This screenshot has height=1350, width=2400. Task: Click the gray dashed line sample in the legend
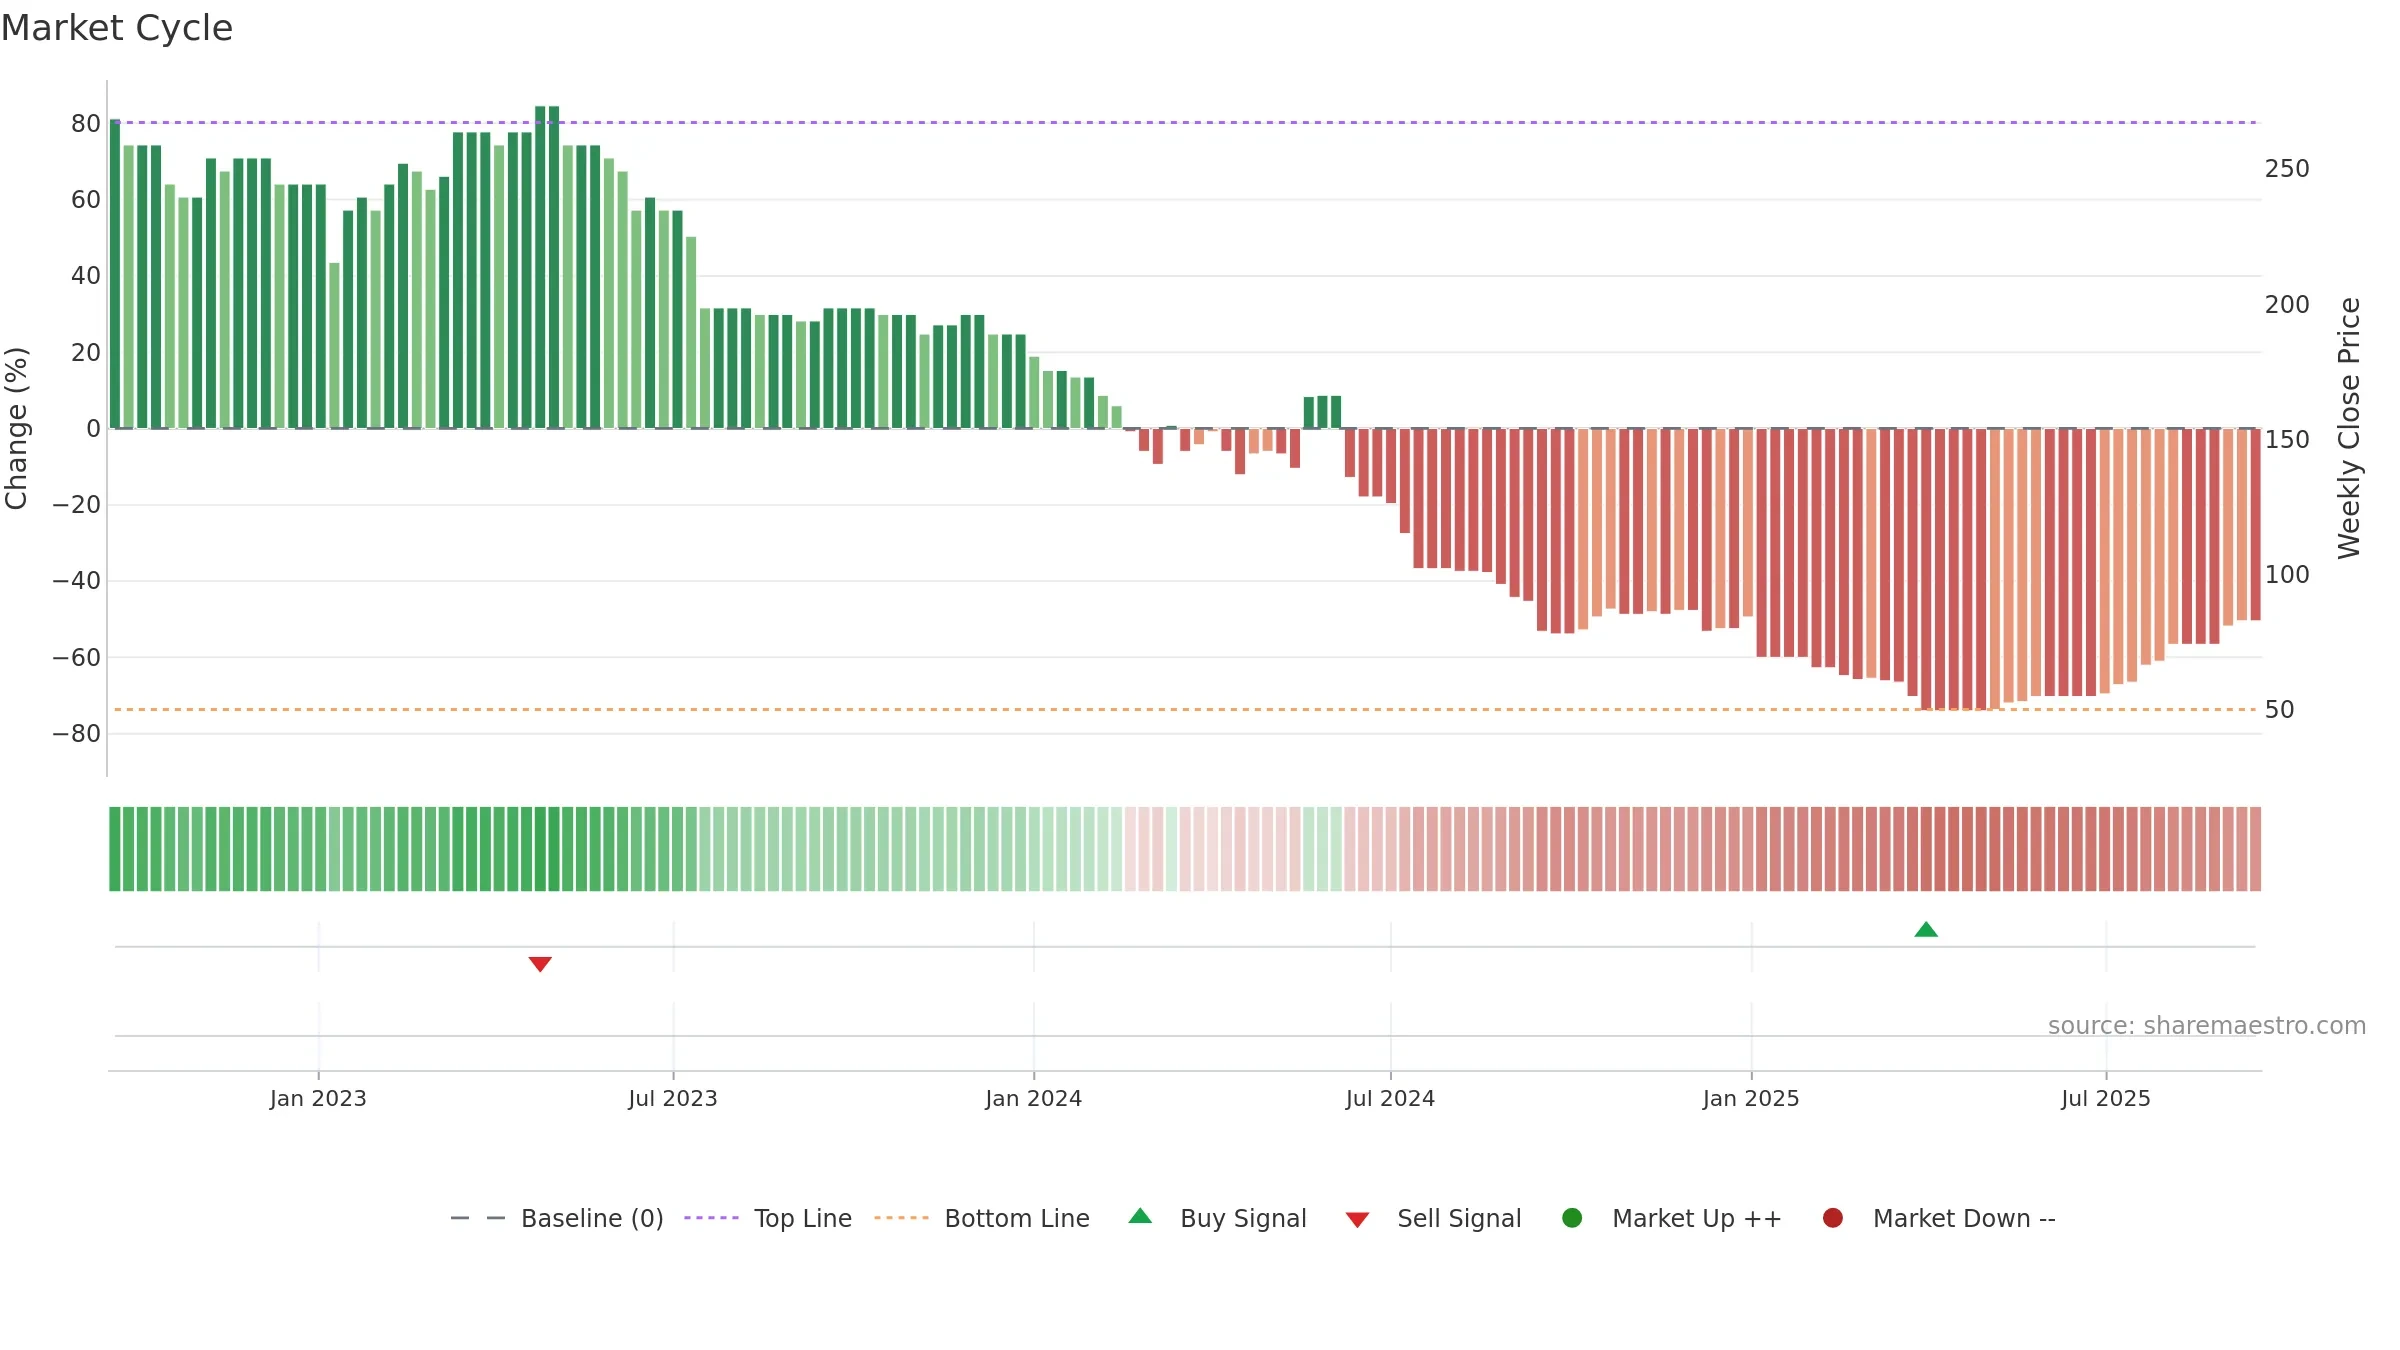click(x=478, y=1218)
